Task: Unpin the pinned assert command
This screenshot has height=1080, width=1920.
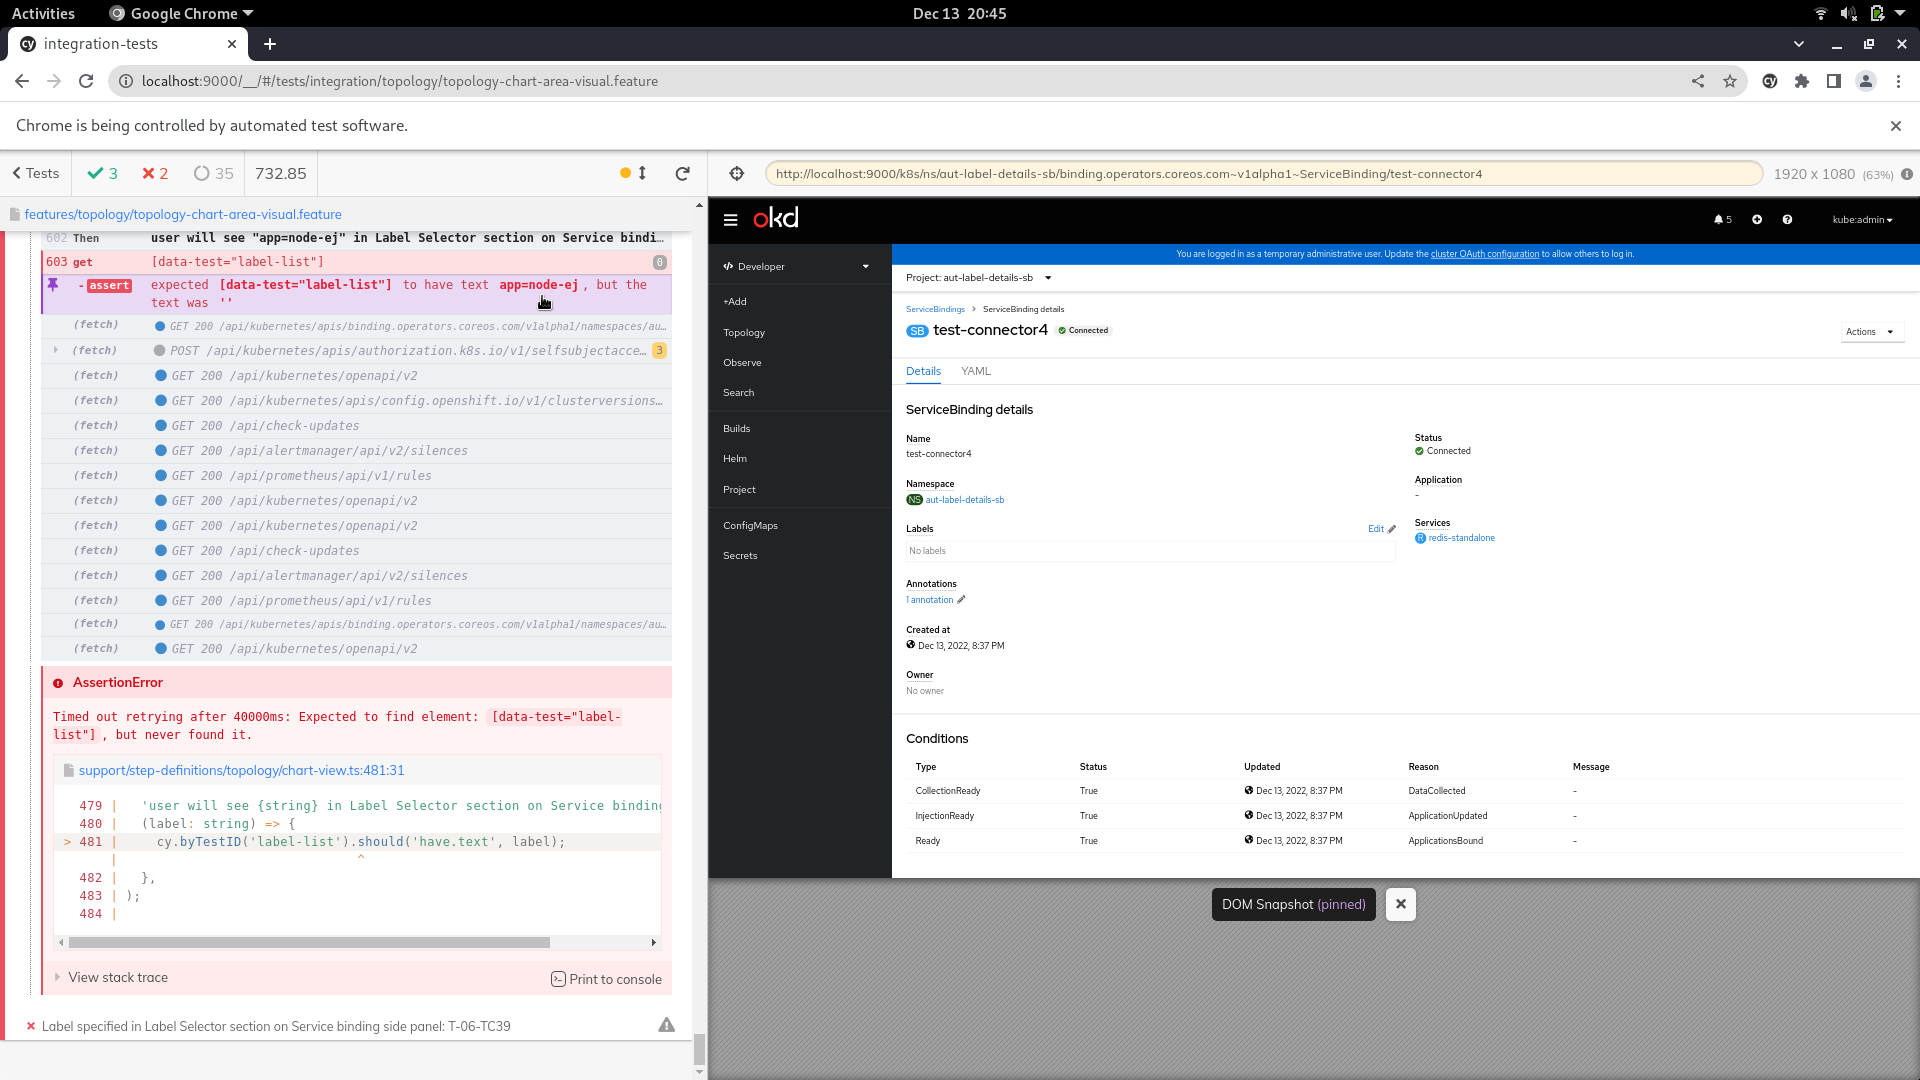Action: tap(53, 285)
